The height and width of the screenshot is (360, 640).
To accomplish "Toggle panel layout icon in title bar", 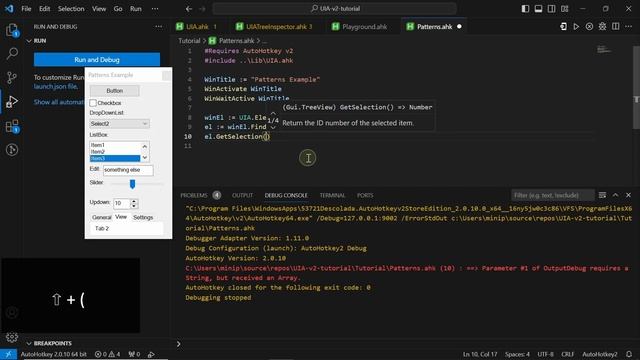I will 538,9.
